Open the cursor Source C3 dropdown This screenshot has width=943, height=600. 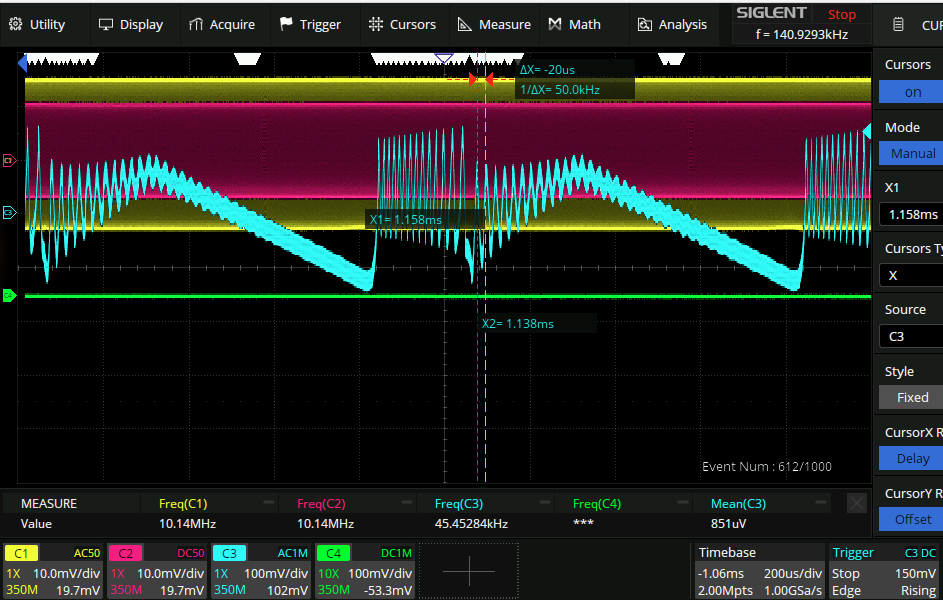(911, 336)
